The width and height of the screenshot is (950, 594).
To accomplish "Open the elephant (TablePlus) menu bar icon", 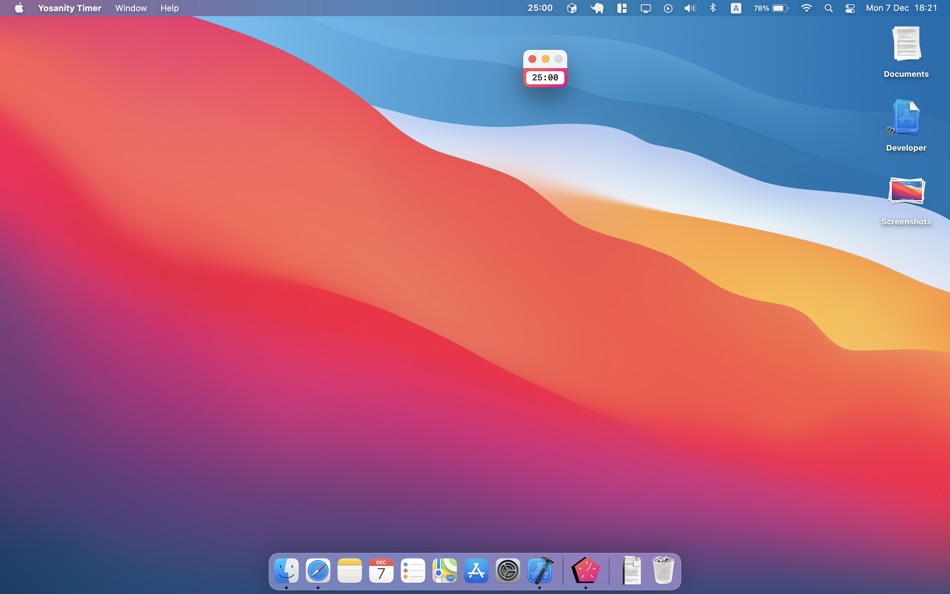I will pyautogui.click(x=597, y=8).
